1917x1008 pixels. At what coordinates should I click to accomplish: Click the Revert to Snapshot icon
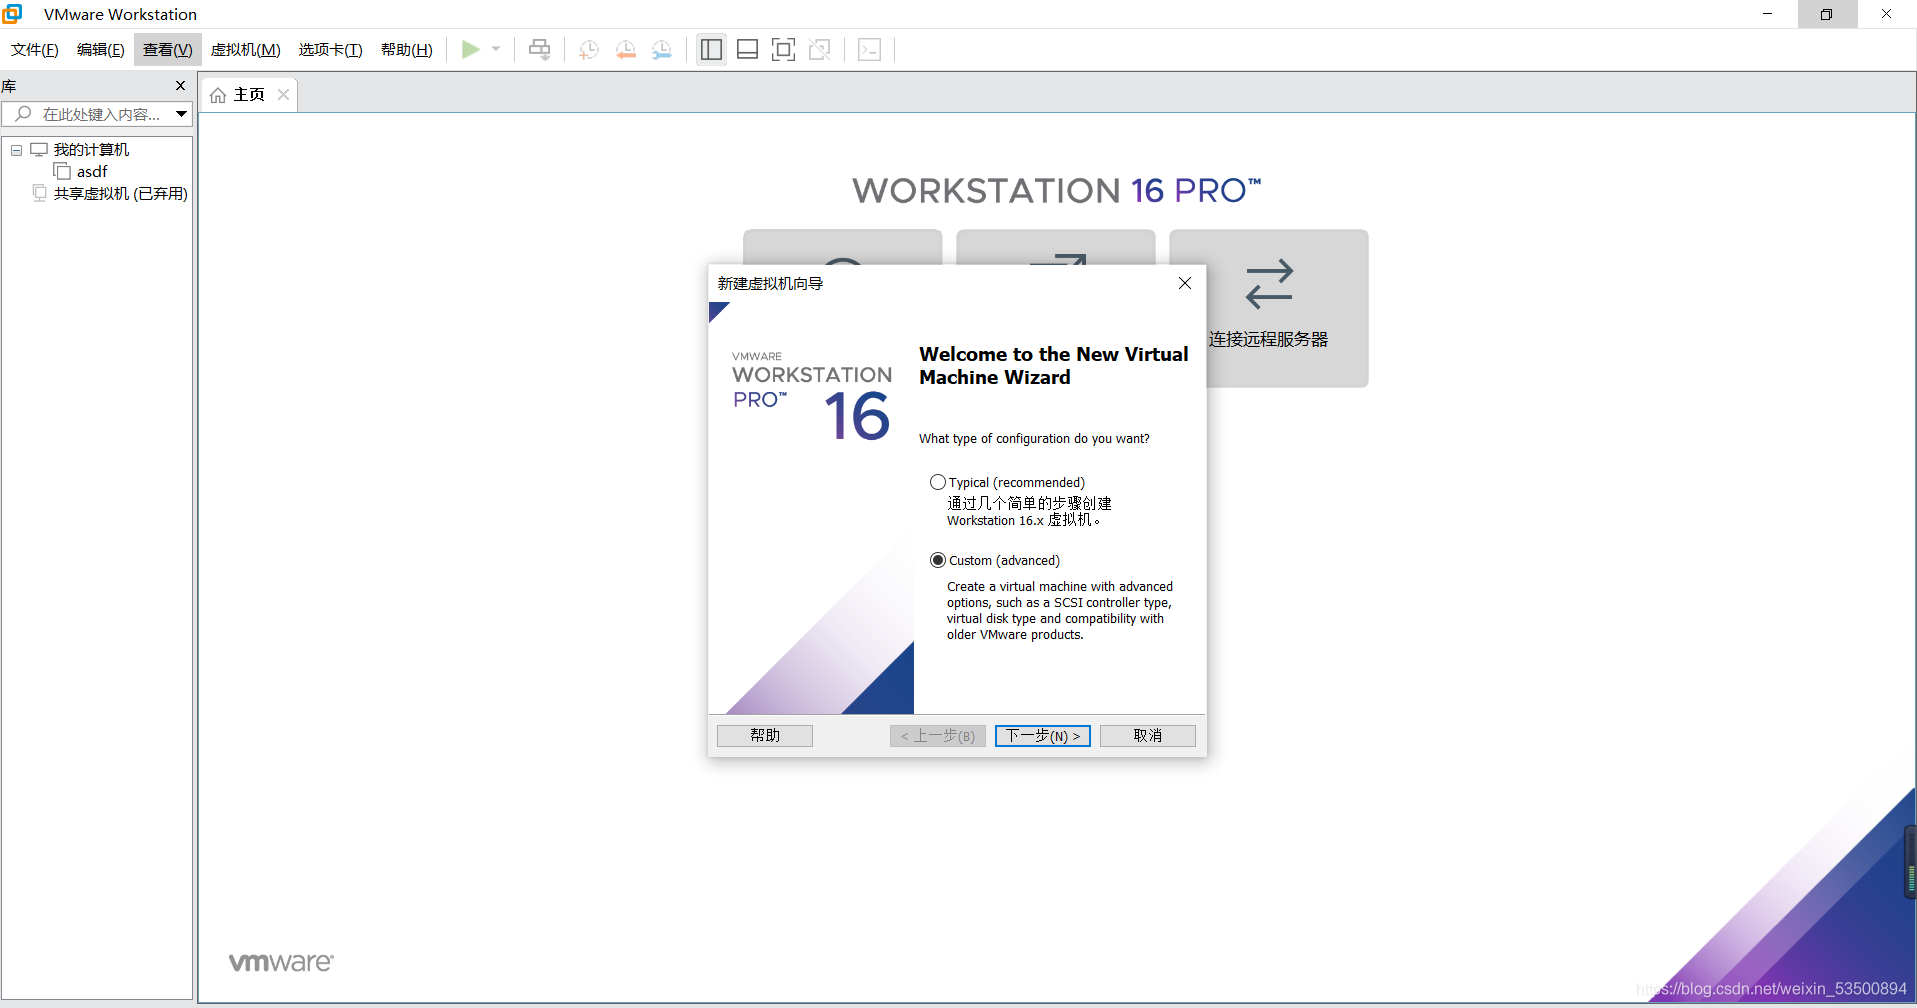point(626,49)
